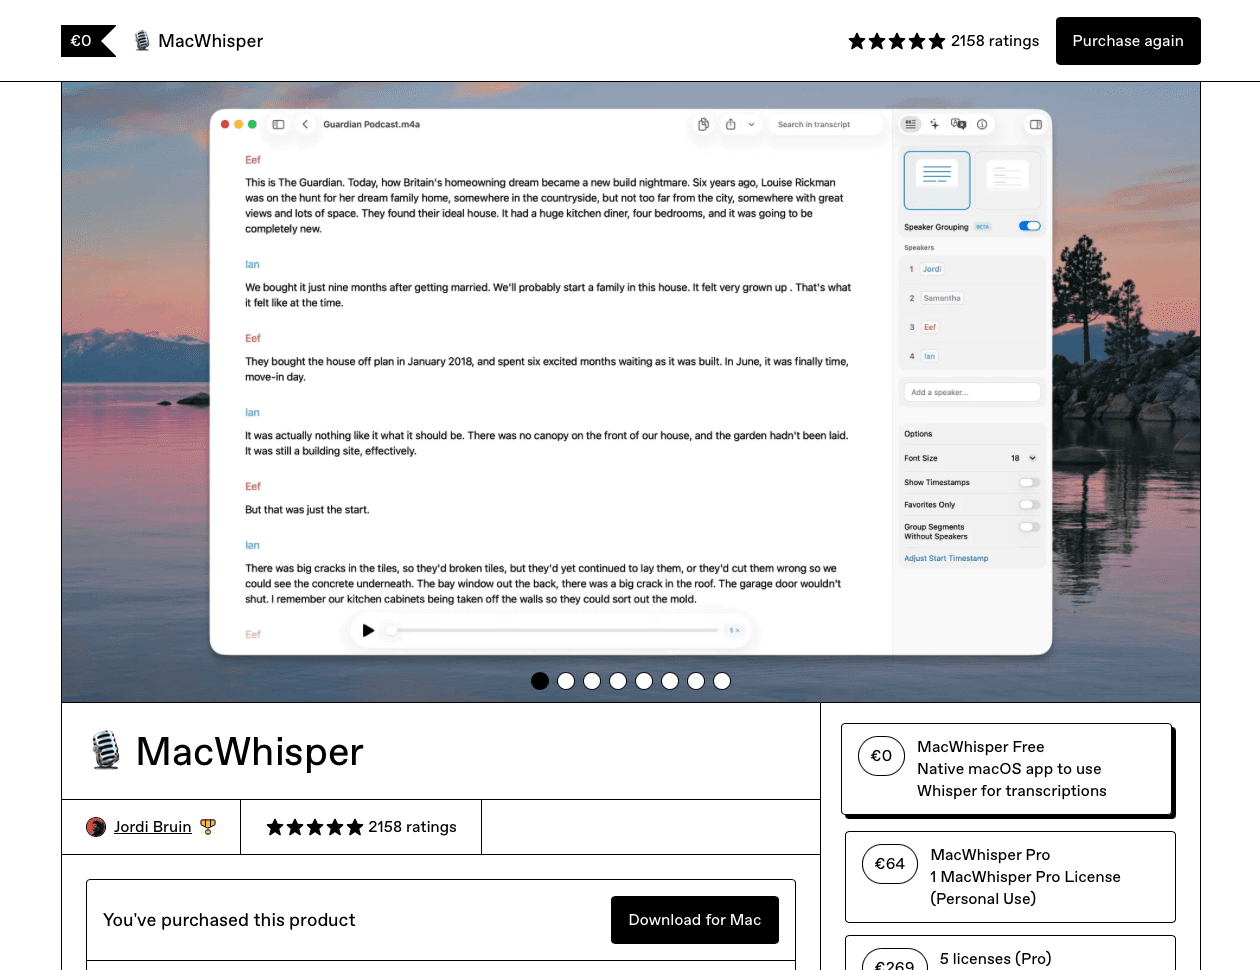Open the dropdown arrow next to the share icon

(x=753, y=125)
